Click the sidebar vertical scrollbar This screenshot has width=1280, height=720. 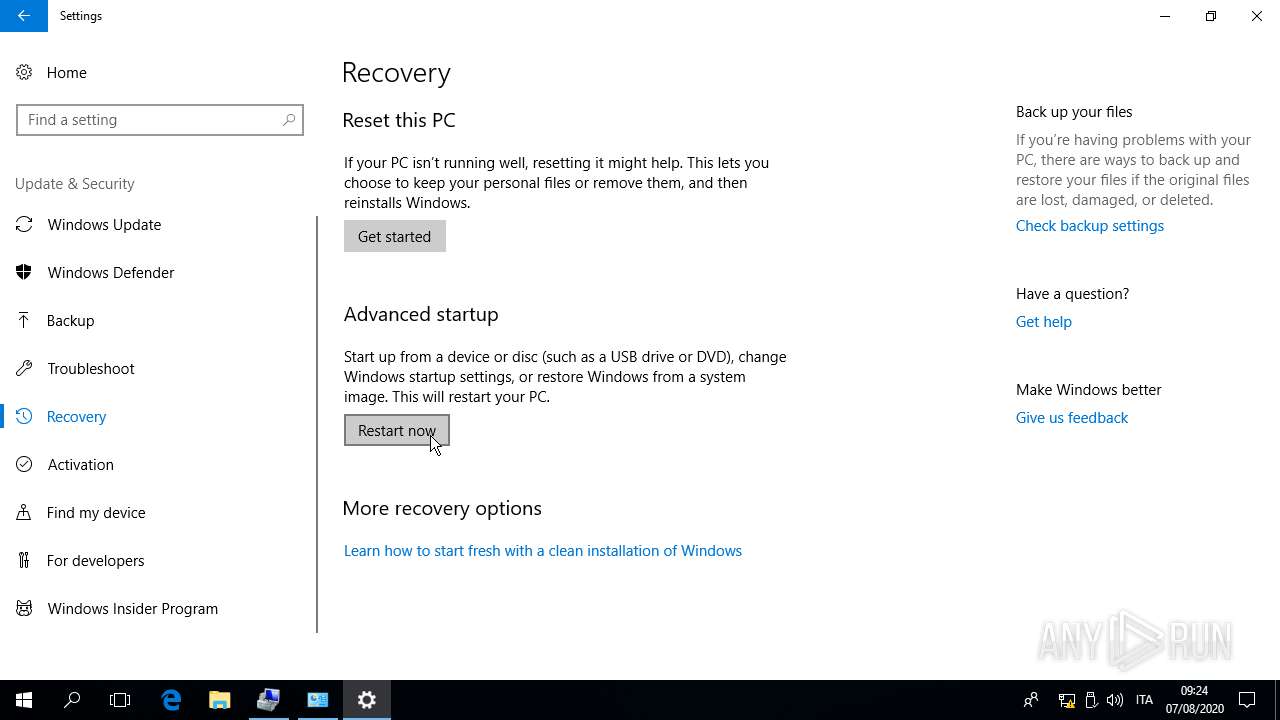coord(317,424)
